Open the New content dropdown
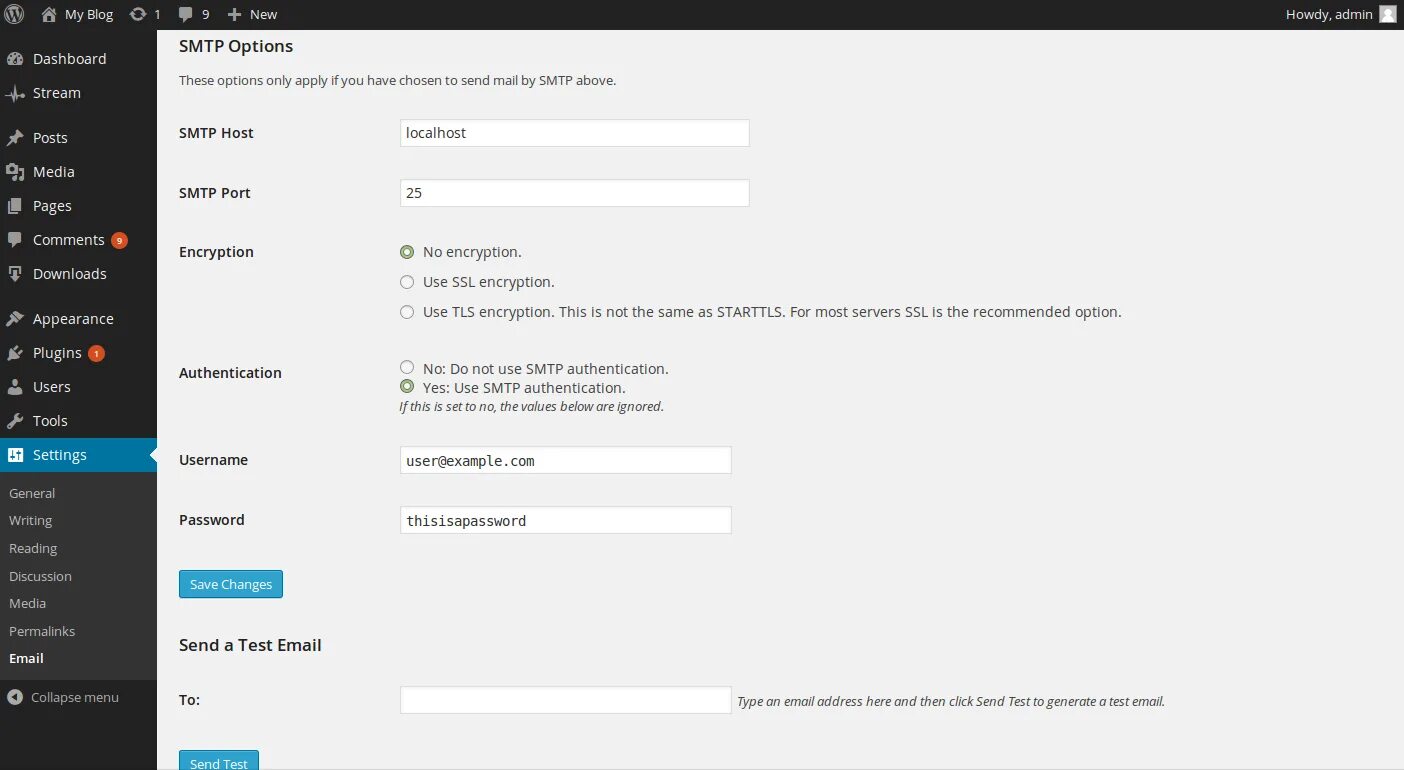 click(252, 14)
